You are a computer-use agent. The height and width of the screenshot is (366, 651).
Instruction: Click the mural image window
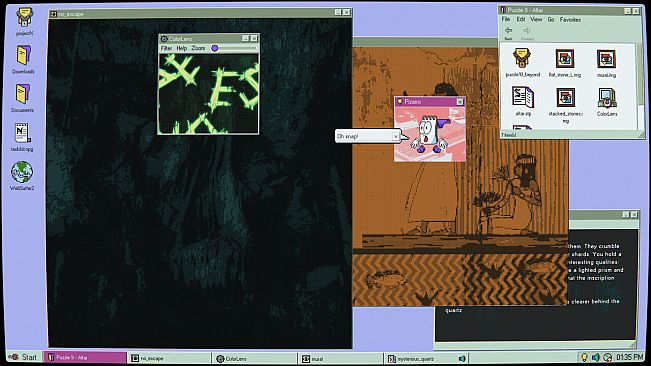click(460, 176)
